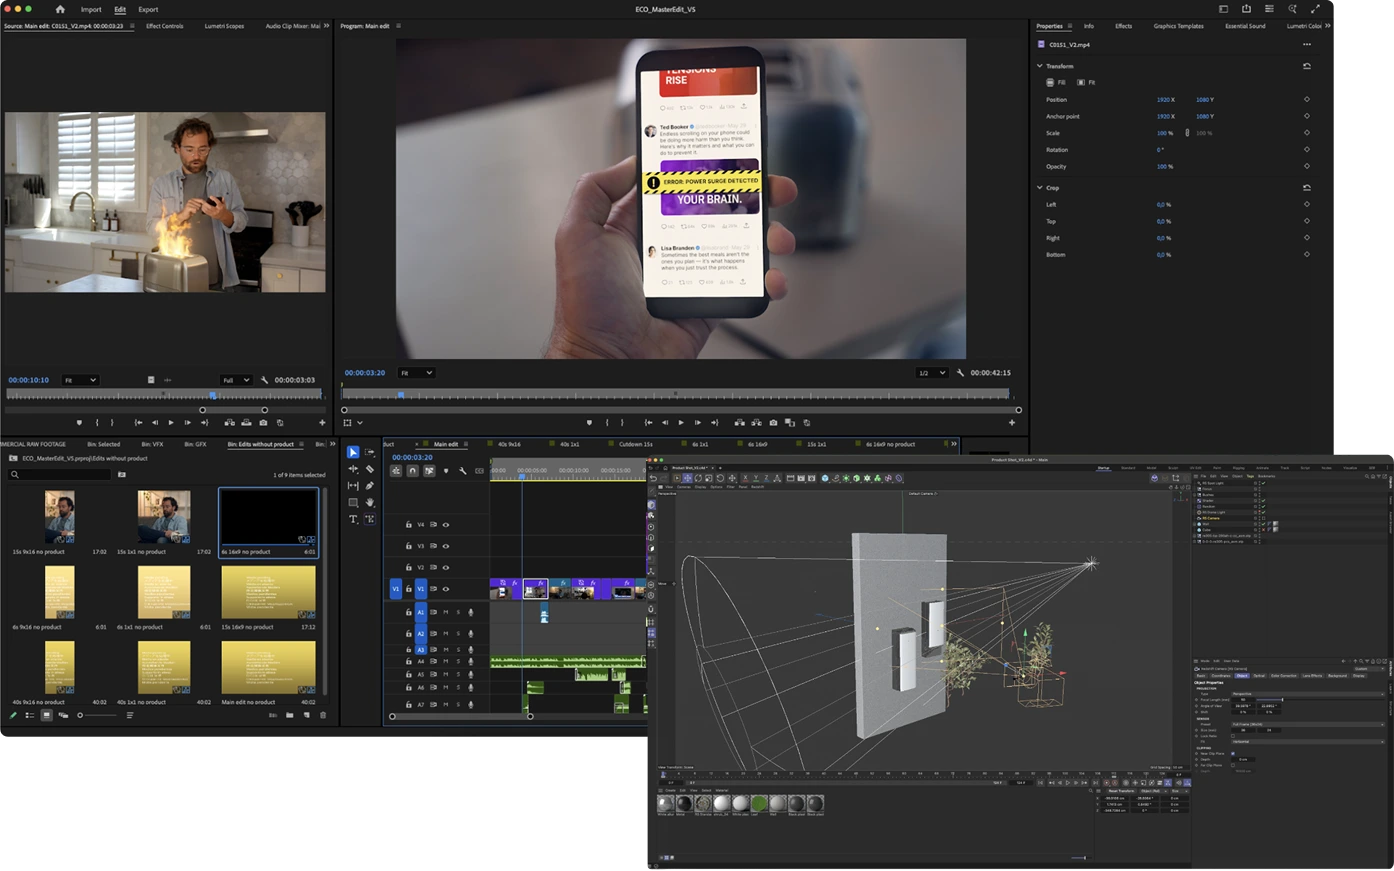
Task: Open the Program monitor Fit zoom dropdown
Action: [x=416, y=373]
